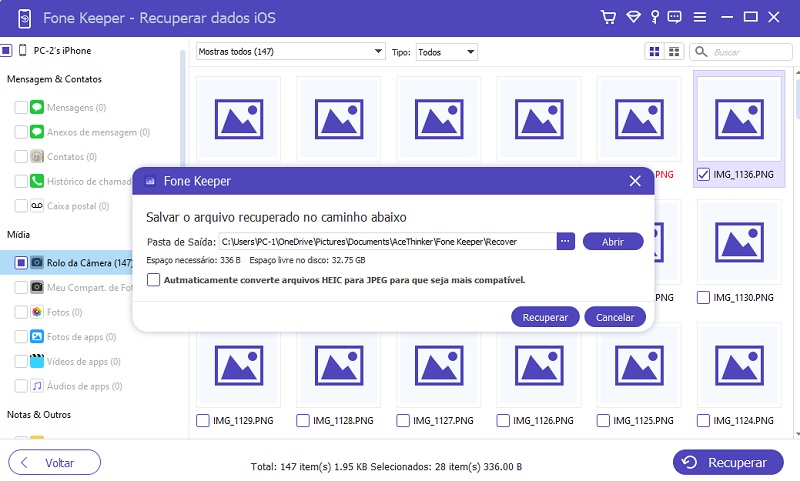Screen dimensions: 800x481
Task: Click the magnifier search icon
Action: click(701, 52)
